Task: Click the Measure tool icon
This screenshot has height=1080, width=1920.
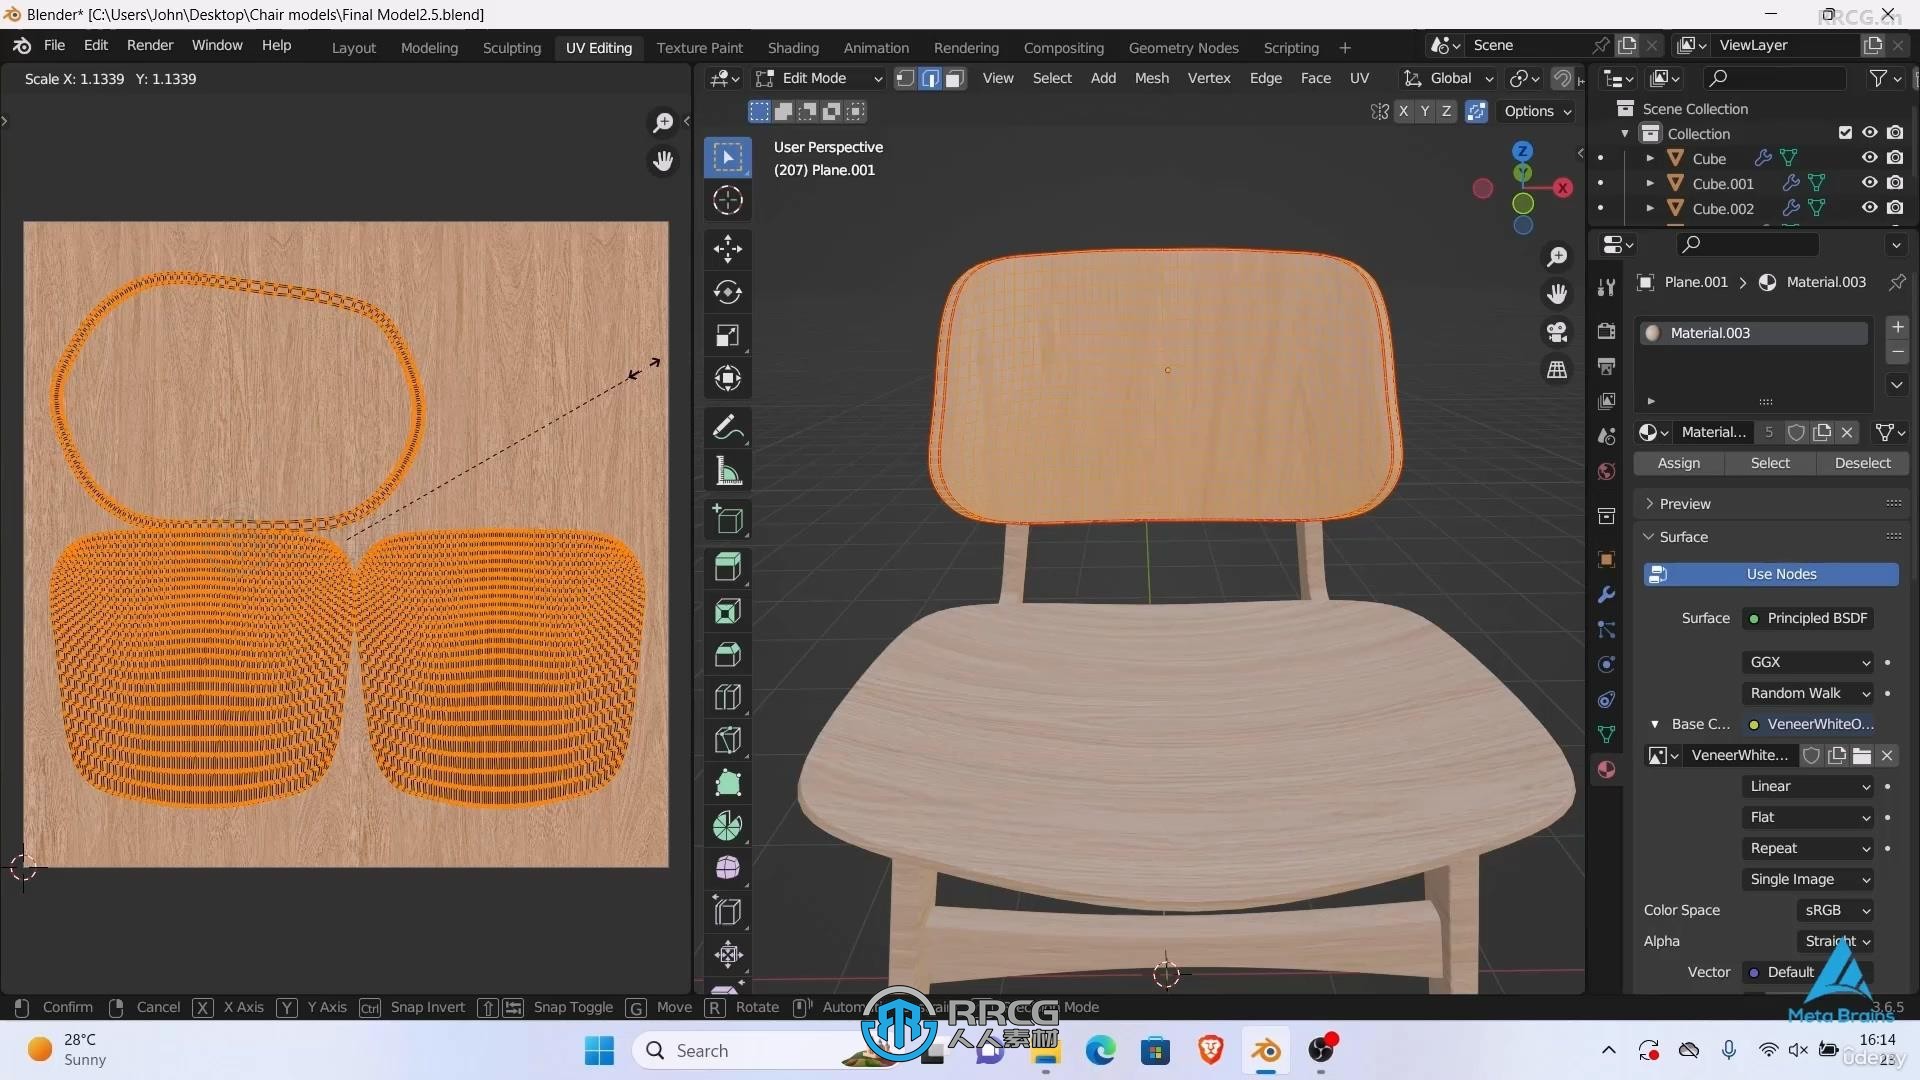Action: pyautogui.click(x=729, y=472)
